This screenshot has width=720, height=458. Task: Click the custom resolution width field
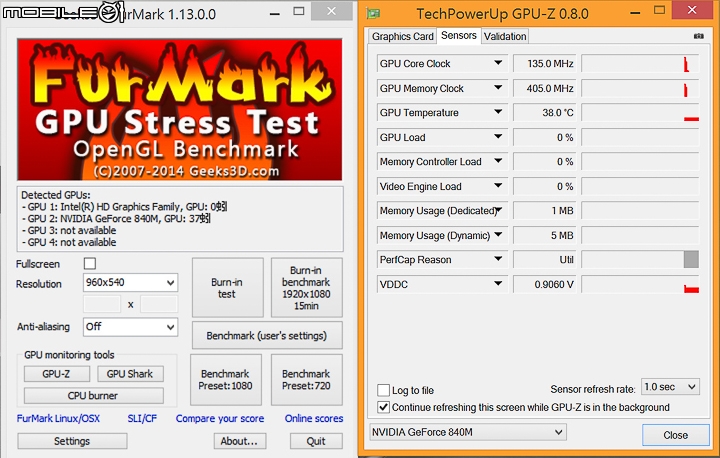coord(102,304)
